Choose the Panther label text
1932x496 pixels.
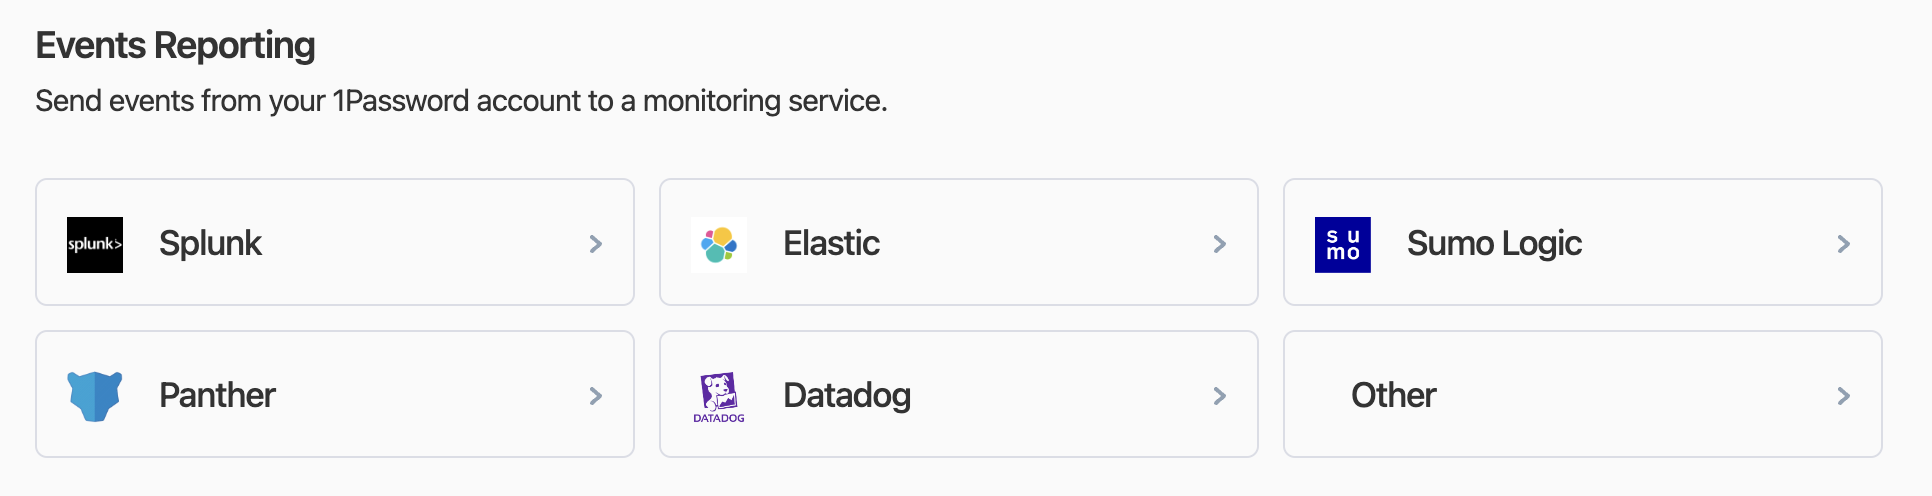tap(217, 395)
